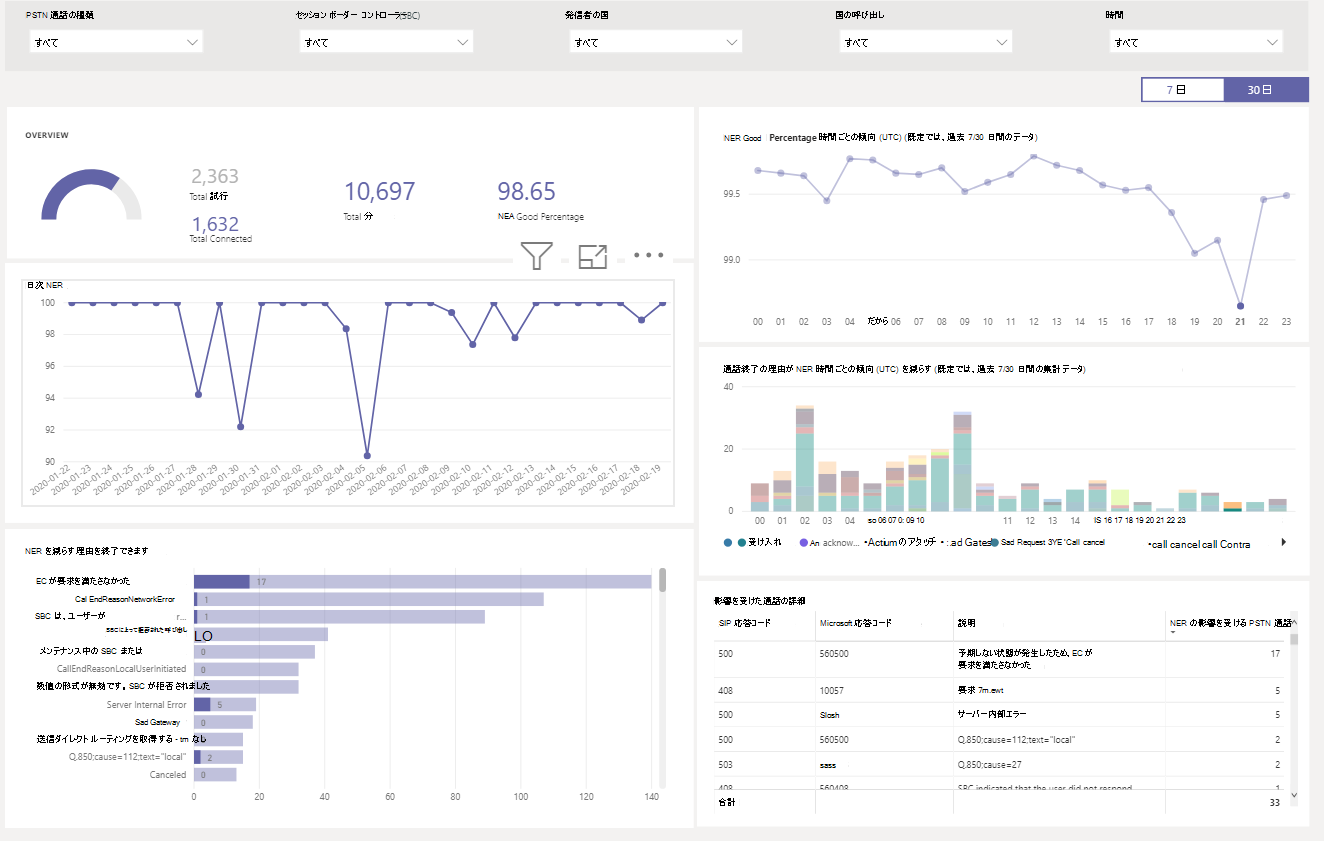Select the 2020-02-05 lowest point on daily NER
This screenshot has width=1324, height=841.
(367, 456)
